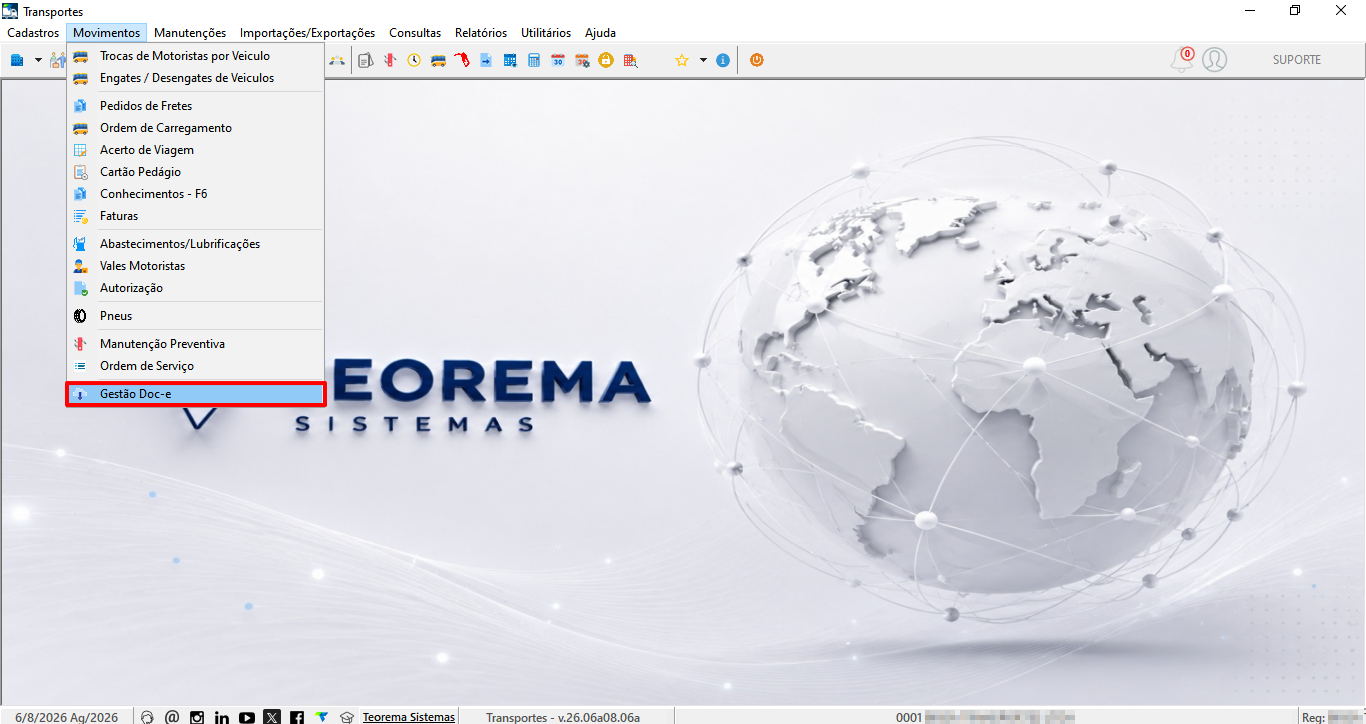This screenshot has width=1366, height=724.
Task: Open Conhecimentos - F6 menu entry
Action: (195, 194)
